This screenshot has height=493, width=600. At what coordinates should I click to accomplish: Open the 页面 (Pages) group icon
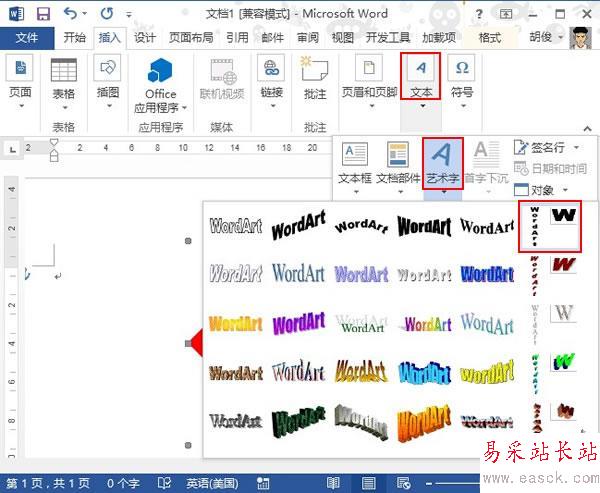(x=20, y=68)
